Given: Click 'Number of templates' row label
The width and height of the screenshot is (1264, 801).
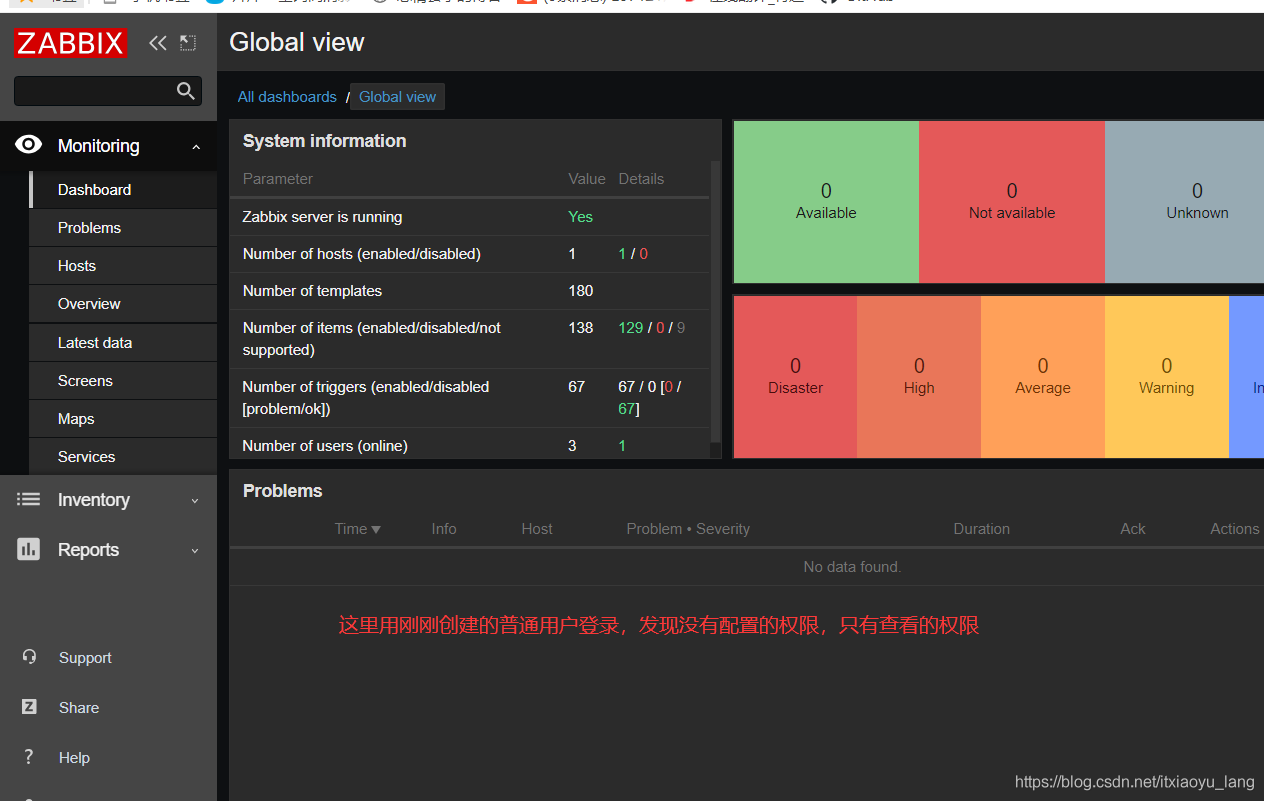Looking at the screenshot, I should click(x=312, y=291).
